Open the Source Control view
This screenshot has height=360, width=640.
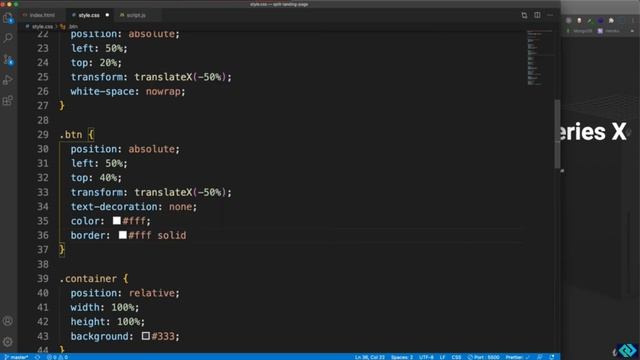click(x=8, y=60)
